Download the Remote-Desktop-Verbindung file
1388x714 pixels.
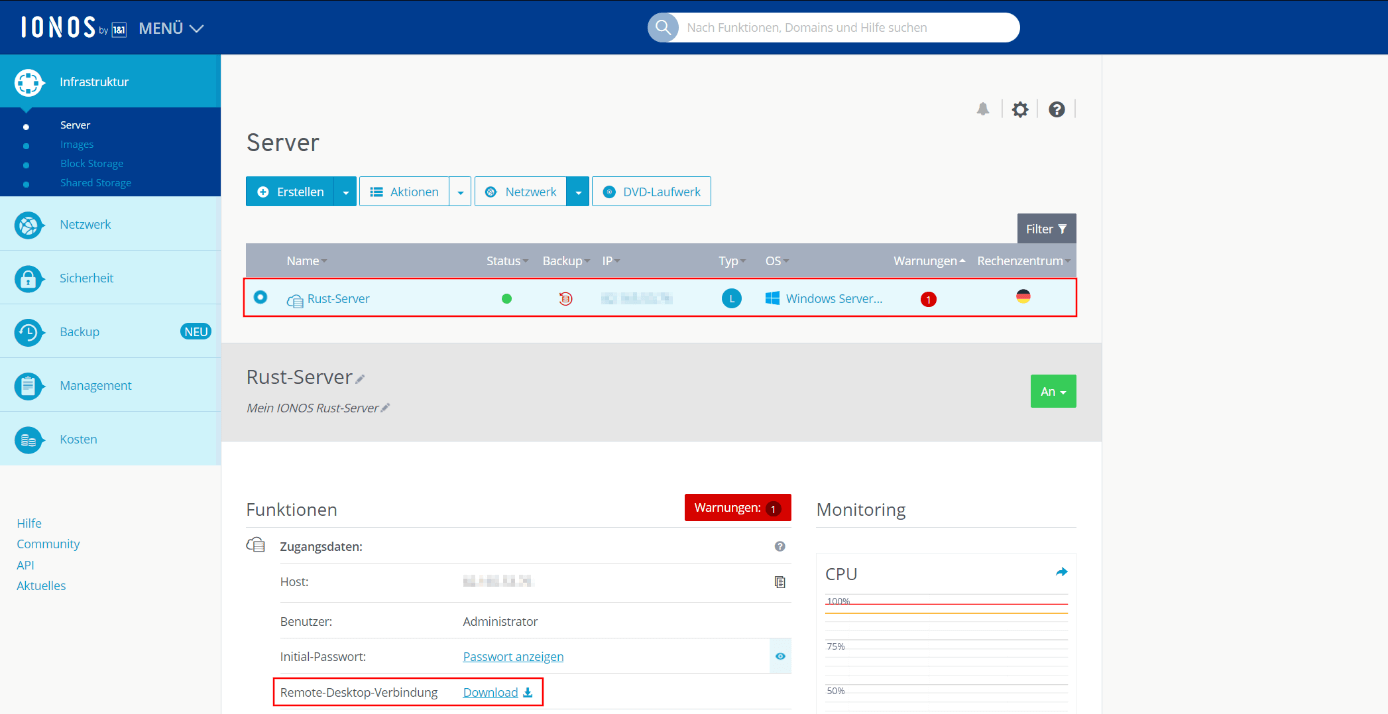coord(498,692)
